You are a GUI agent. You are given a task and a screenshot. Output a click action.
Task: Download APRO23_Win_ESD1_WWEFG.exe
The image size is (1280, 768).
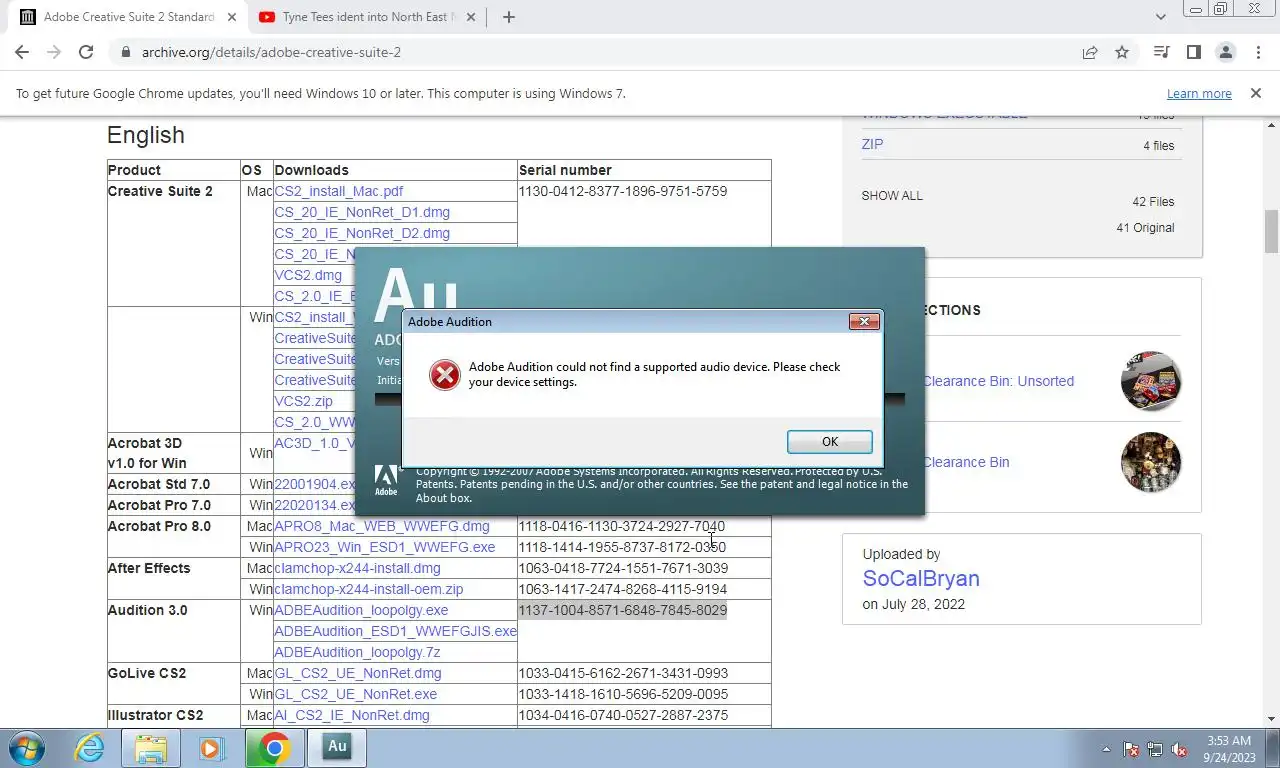384,547
